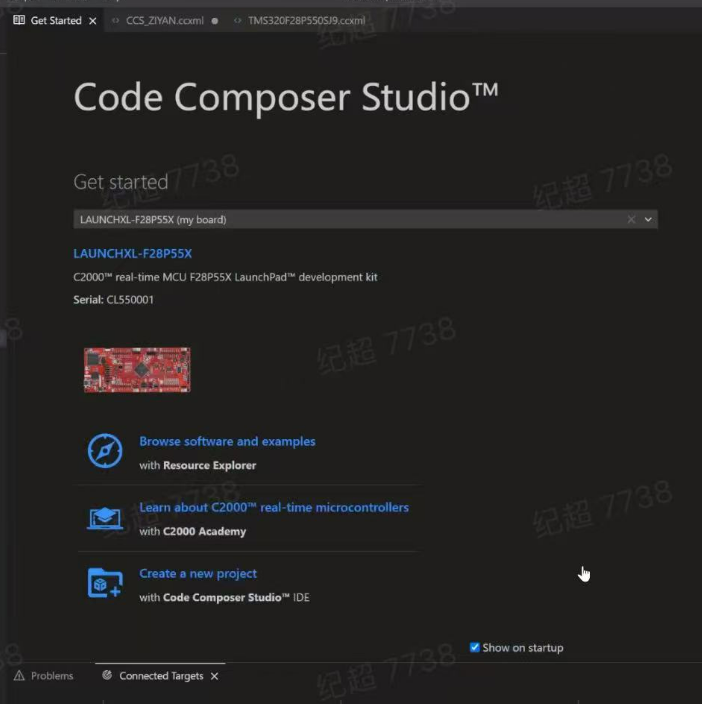
Task: Close the Connected Targets panel tab
Action: coord(215,676)
